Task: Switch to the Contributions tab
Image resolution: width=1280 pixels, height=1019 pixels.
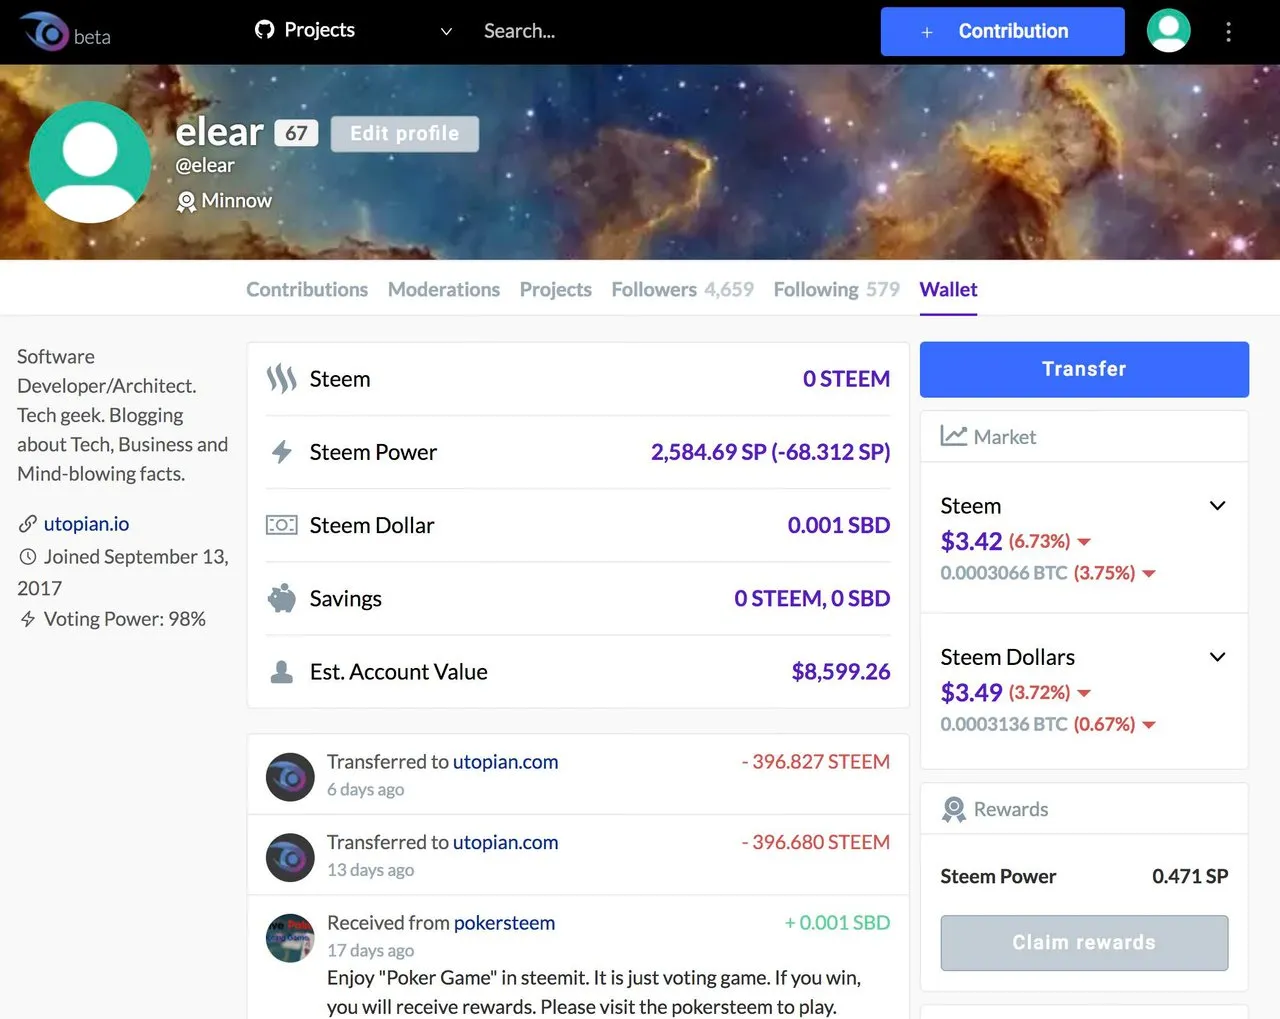Action: pos(307,289)
